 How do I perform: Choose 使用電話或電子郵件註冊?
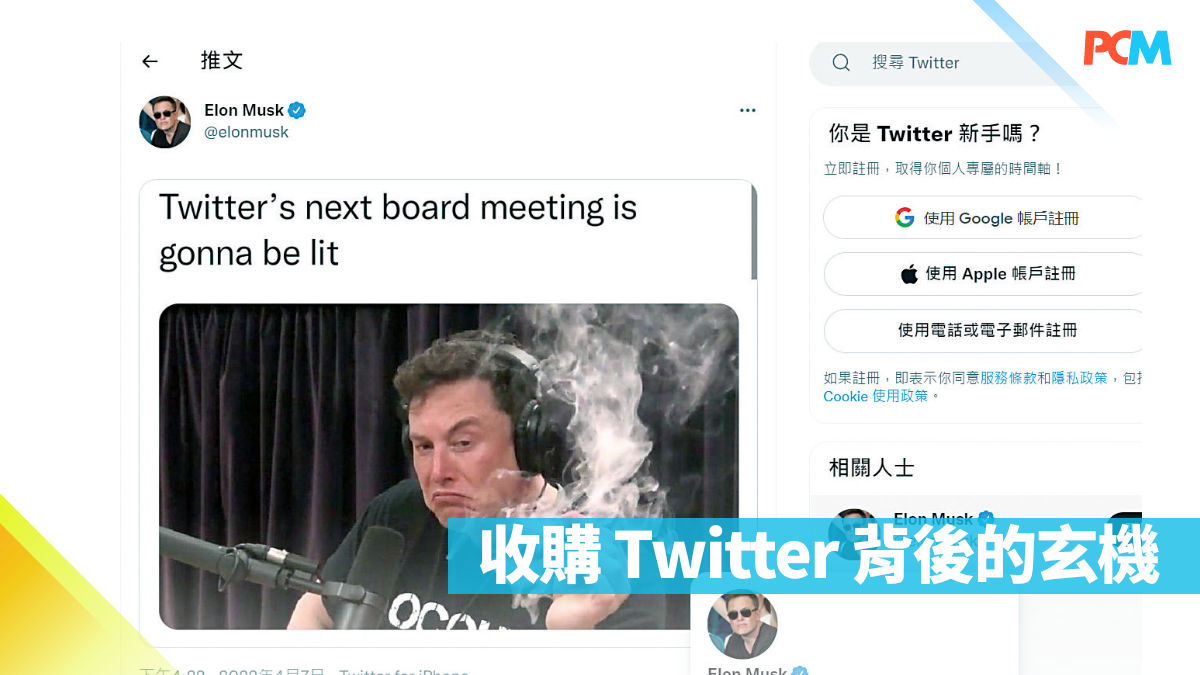click(983, 330)
